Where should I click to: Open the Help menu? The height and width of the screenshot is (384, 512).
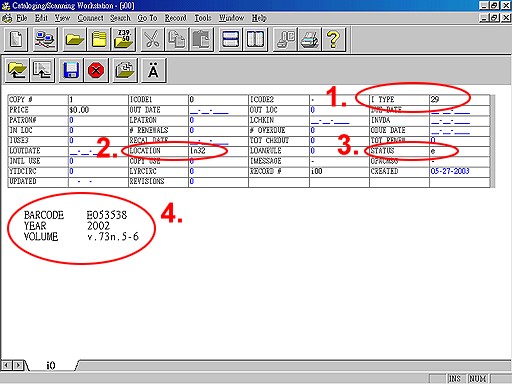click(259, 18)
